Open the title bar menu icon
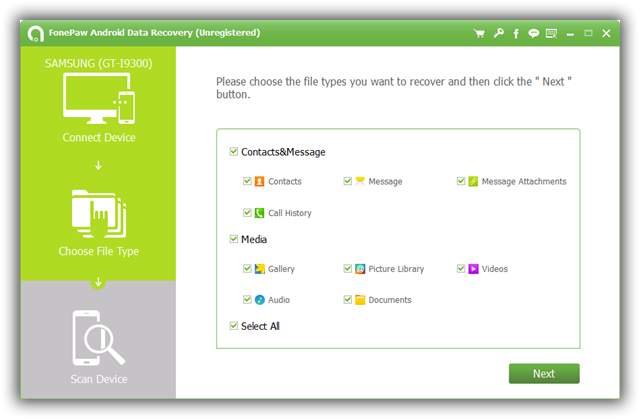 click(x=552, y=33)
